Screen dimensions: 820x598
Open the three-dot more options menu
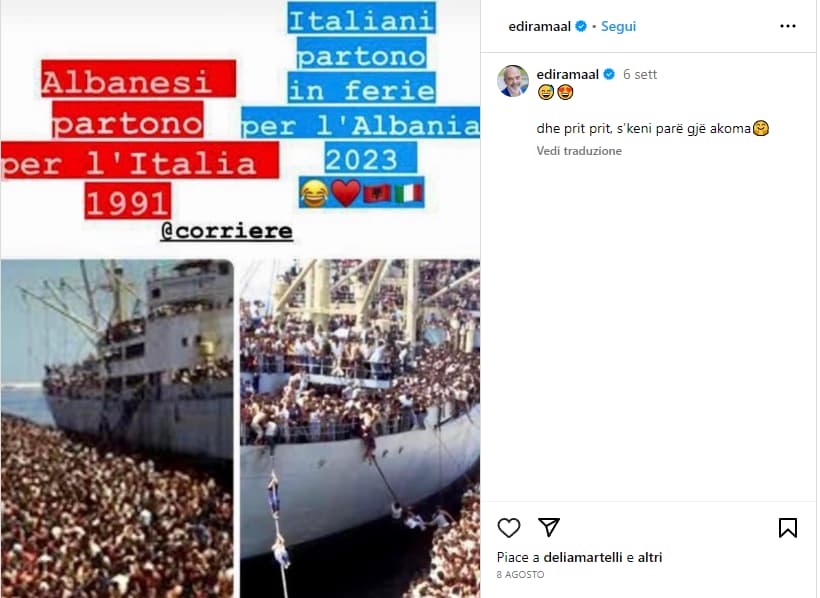[x=788, y=26]
